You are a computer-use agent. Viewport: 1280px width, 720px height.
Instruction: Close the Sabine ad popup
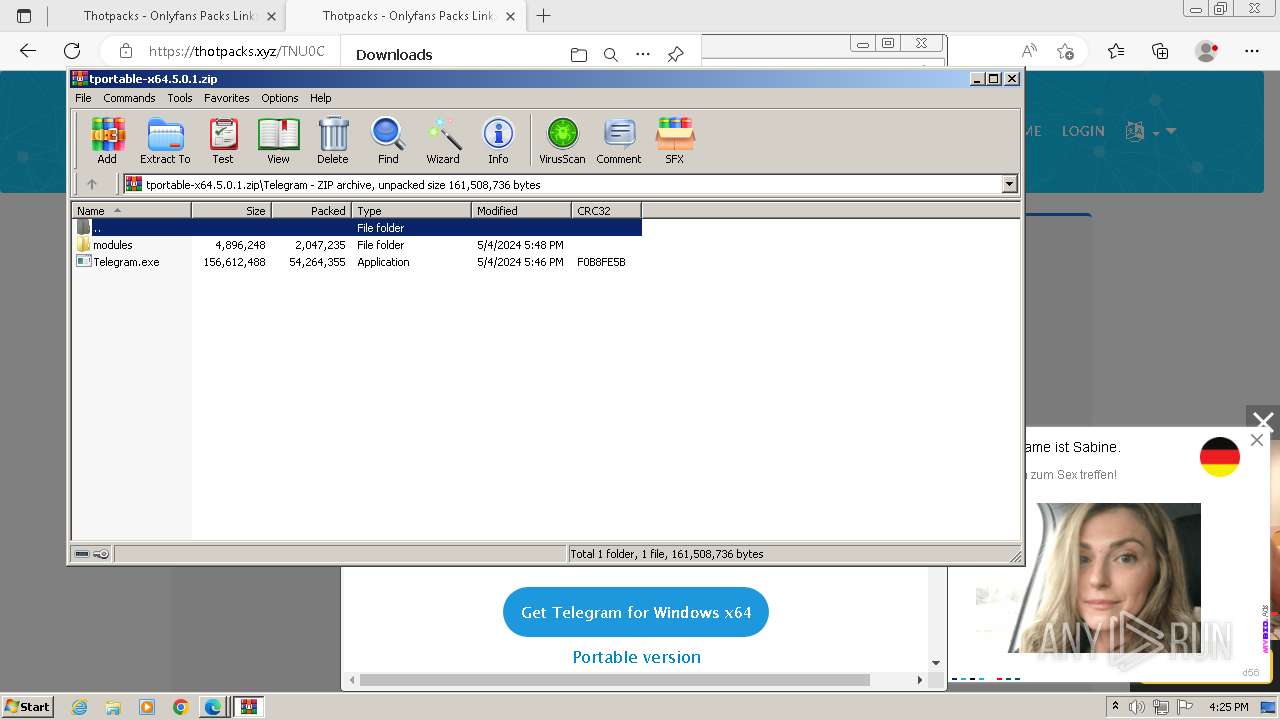point(1257,440)
